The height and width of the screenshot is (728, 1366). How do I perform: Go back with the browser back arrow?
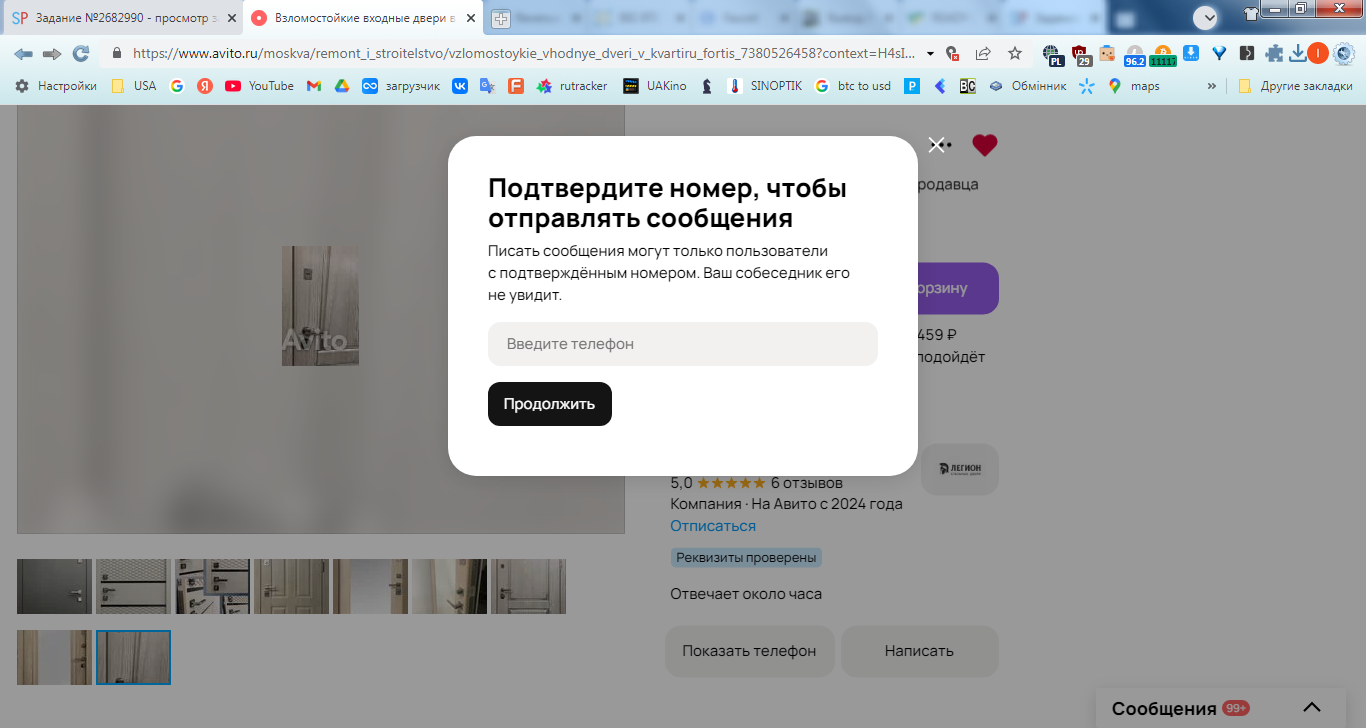coord(23,53)
